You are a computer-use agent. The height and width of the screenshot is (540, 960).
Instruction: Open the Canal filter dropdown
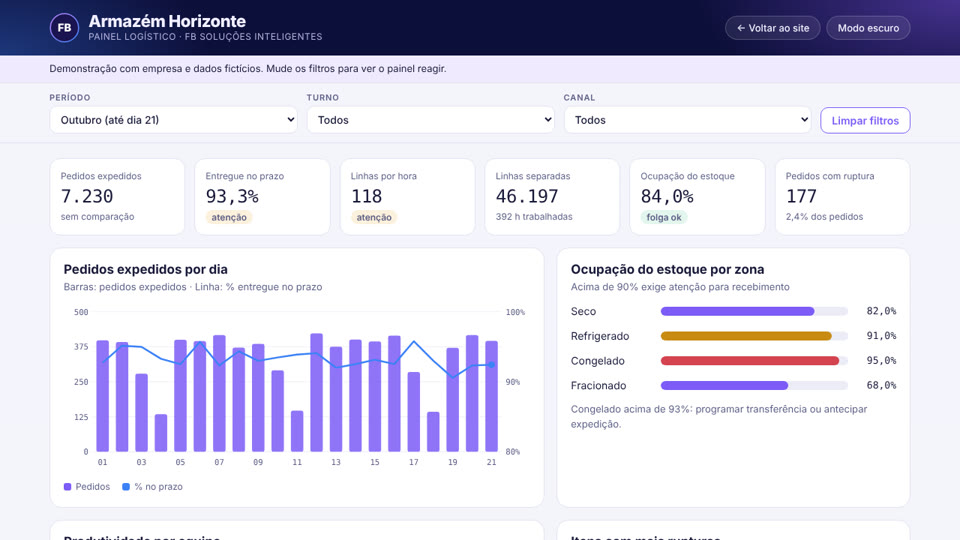click(x=688, y=120)
